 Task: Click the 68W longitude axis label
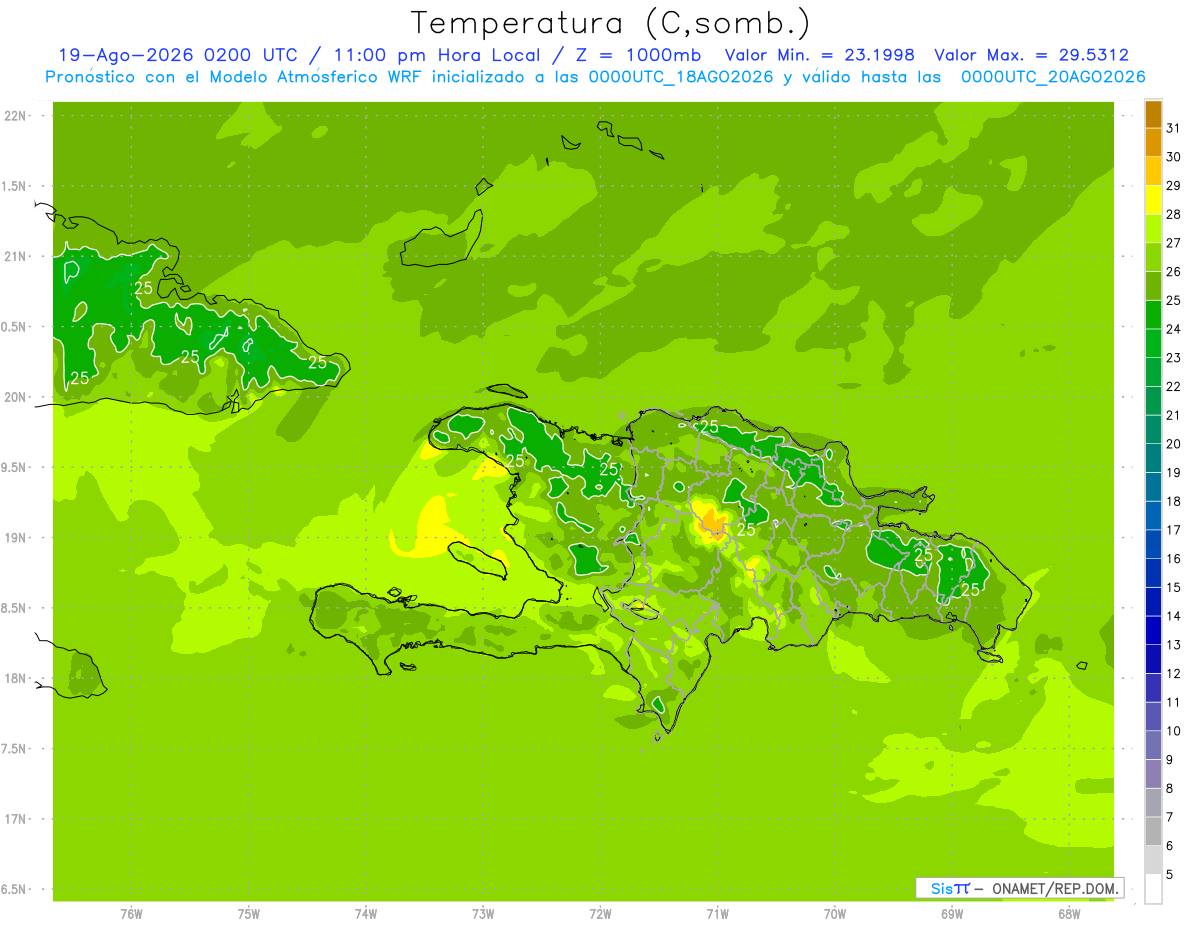point(1069,914)
